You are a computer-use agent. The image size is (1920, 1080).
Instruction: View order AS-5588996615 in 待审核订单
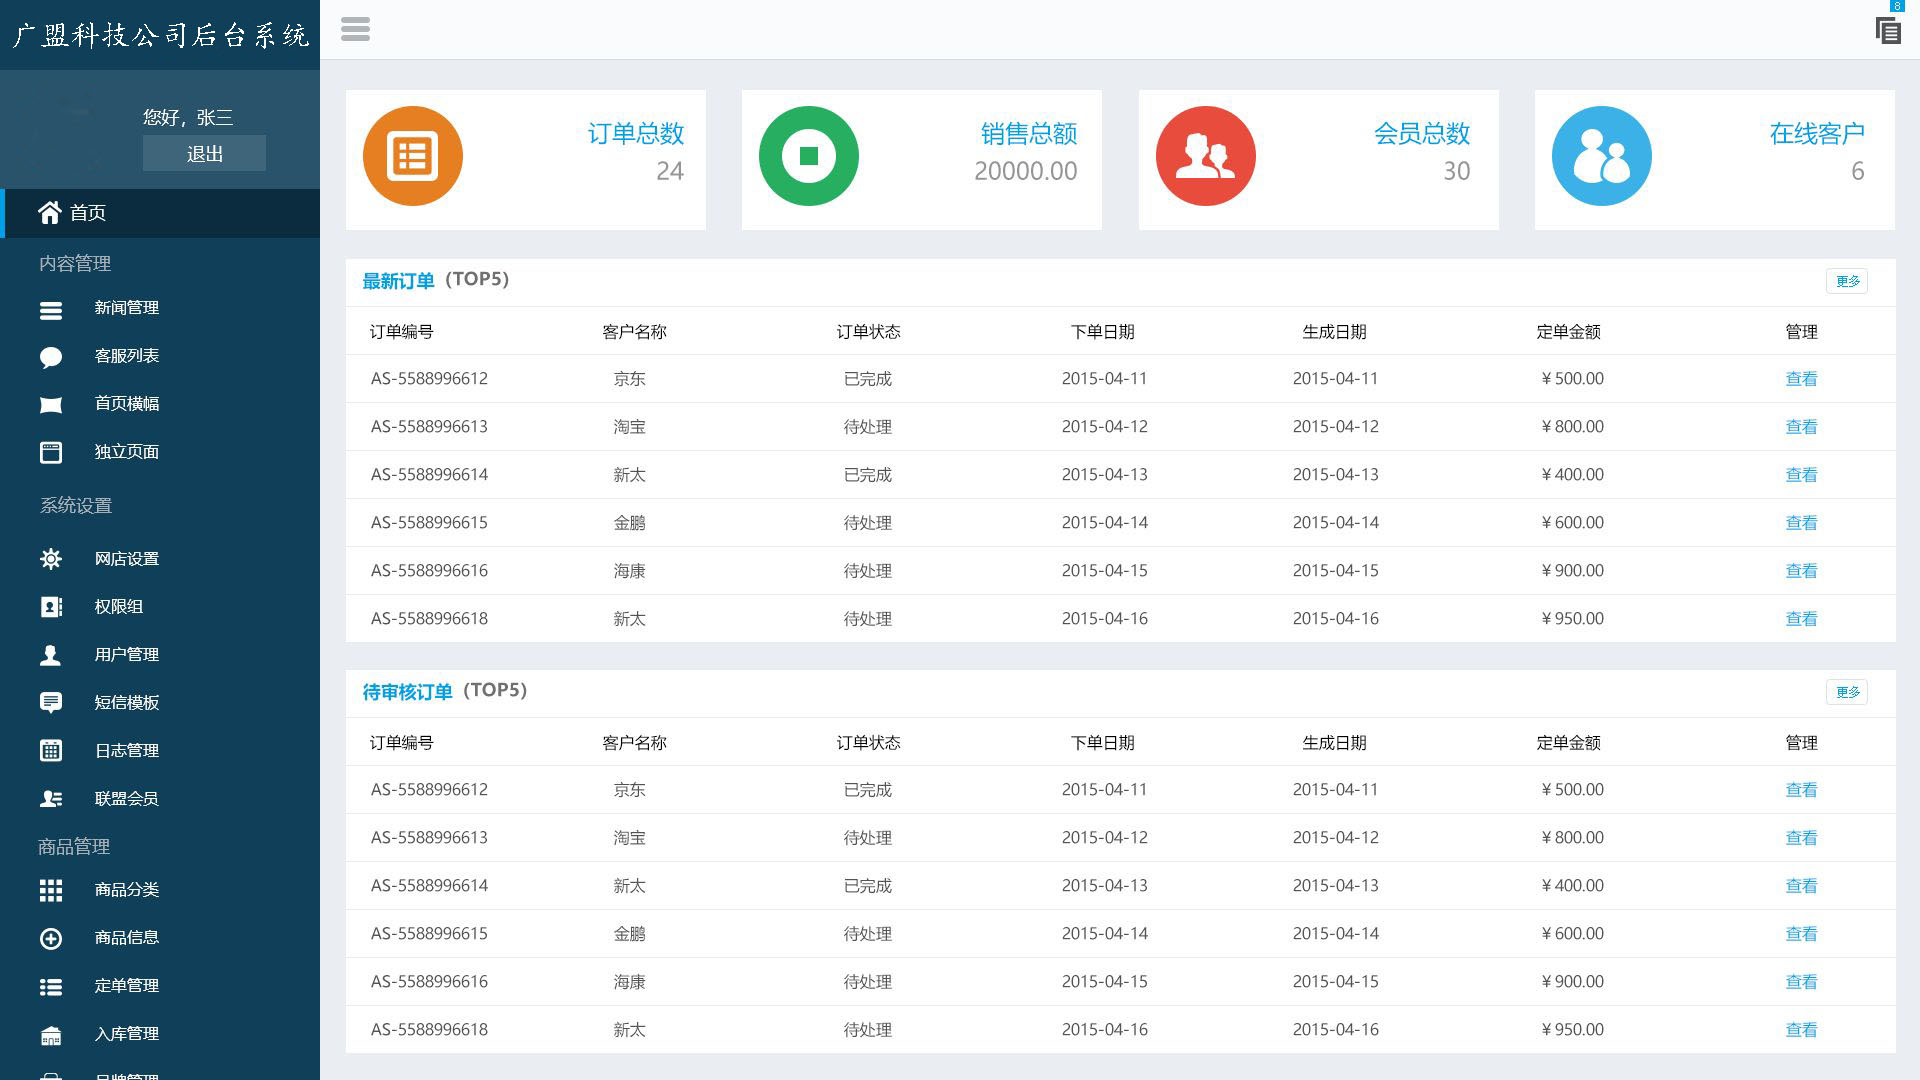coord(1801,934)
